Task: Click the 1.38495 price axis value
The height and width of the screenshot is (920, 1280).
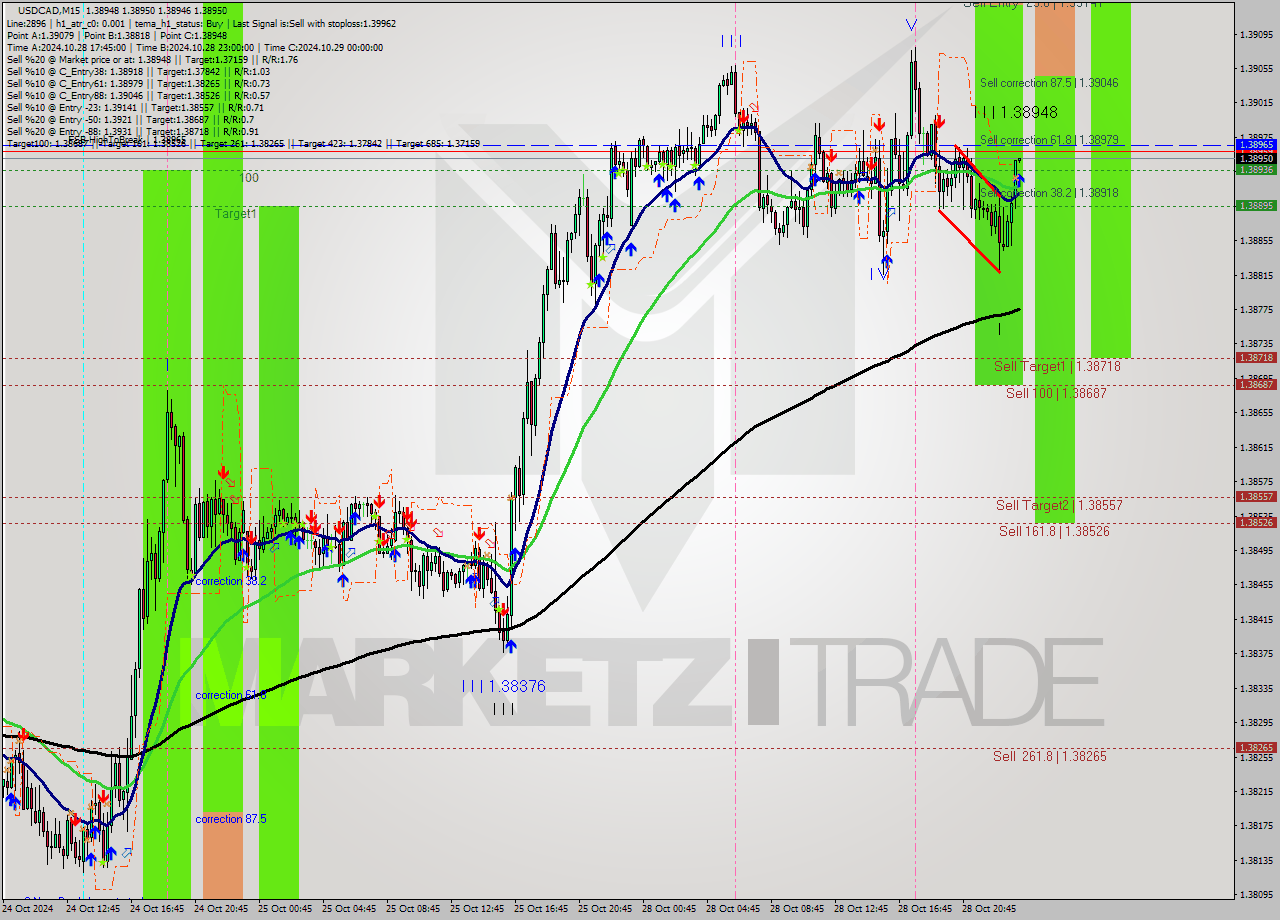Action: point(1257,551)
